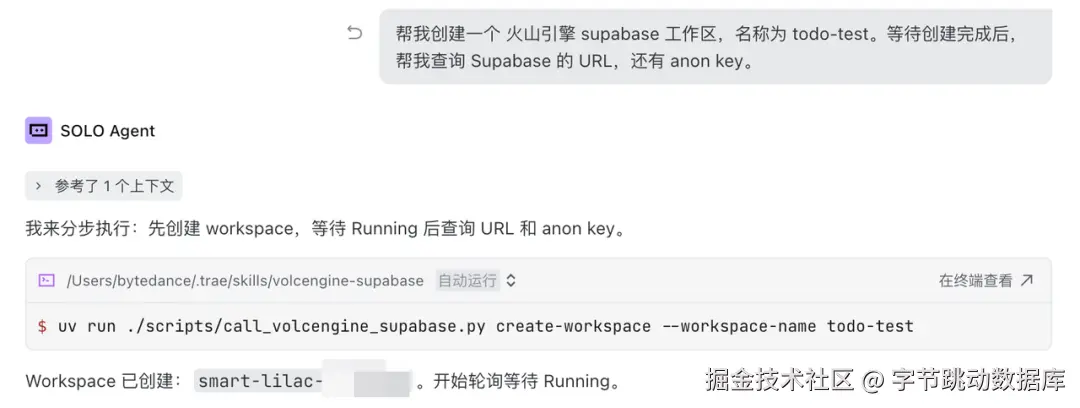The image size is (1080, 408).
Task: Select the smart-lilac workspace name chip
Action: (303, 380)
